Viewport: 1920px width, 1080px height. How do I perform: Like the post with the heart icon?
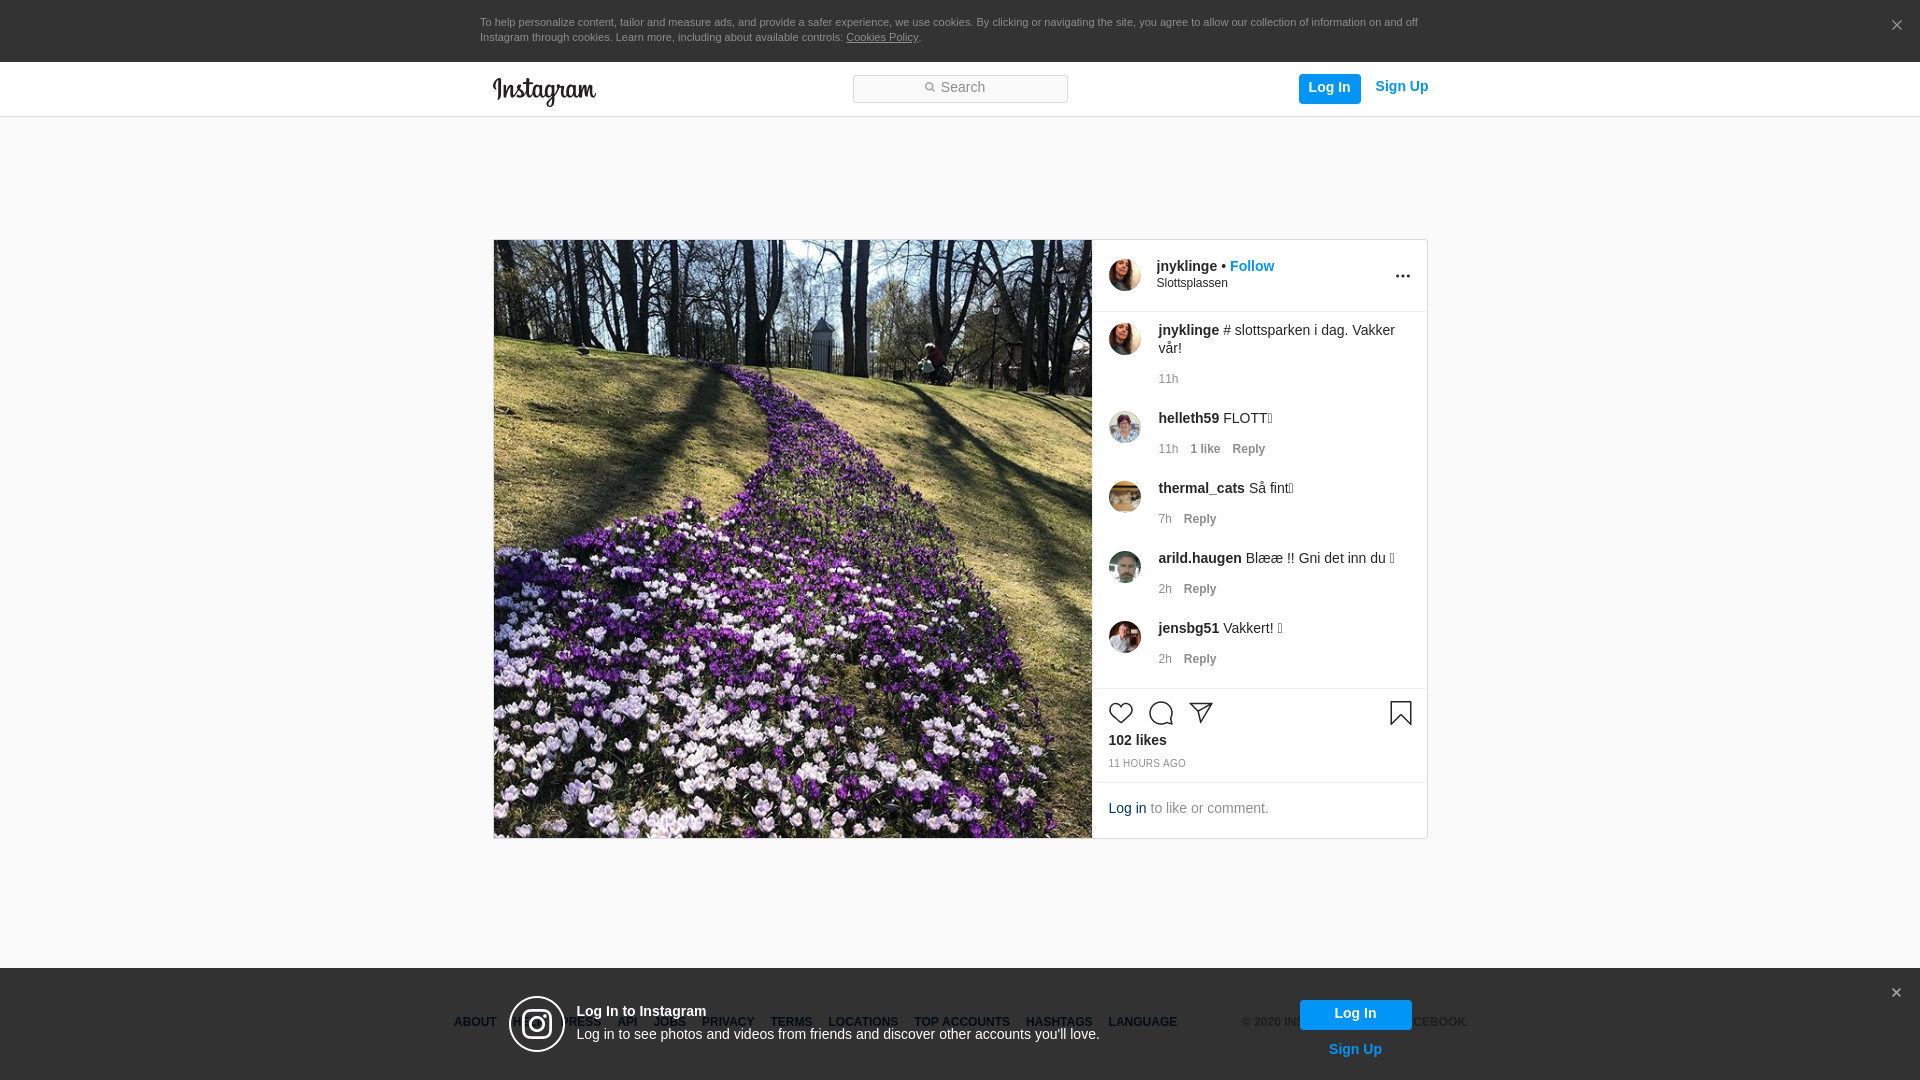tap(1120, 713)
